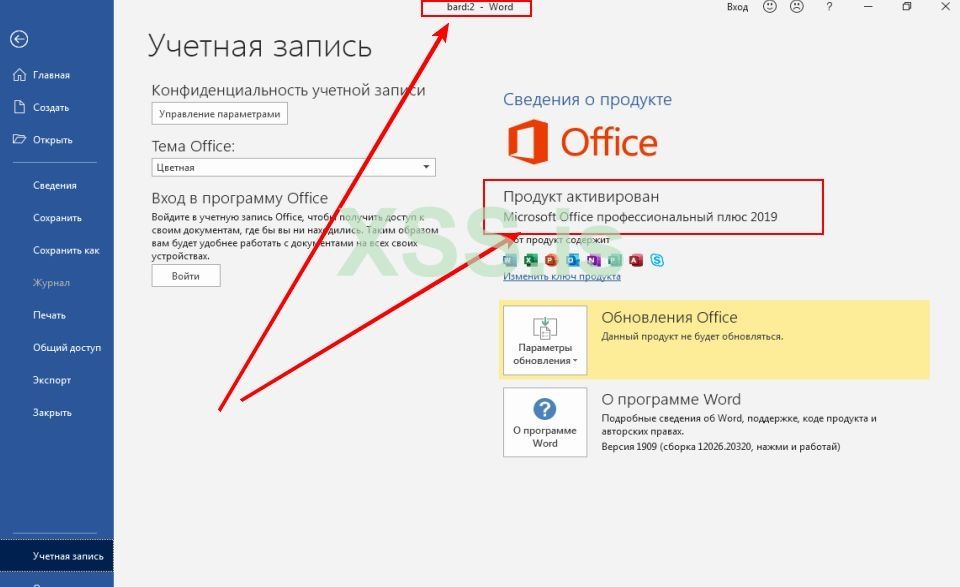This screenshot has width=960, height=587.
Task: Click the PowerPoint app icon in product list
Action: [552, 260]
